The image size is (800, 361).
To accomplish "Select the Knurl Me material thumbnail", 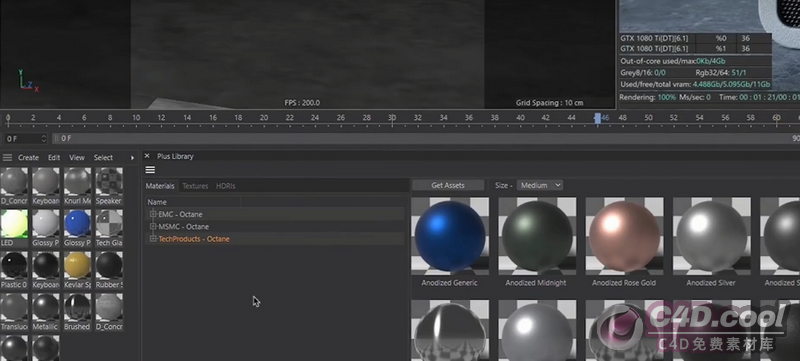I will tap(78, 182).
